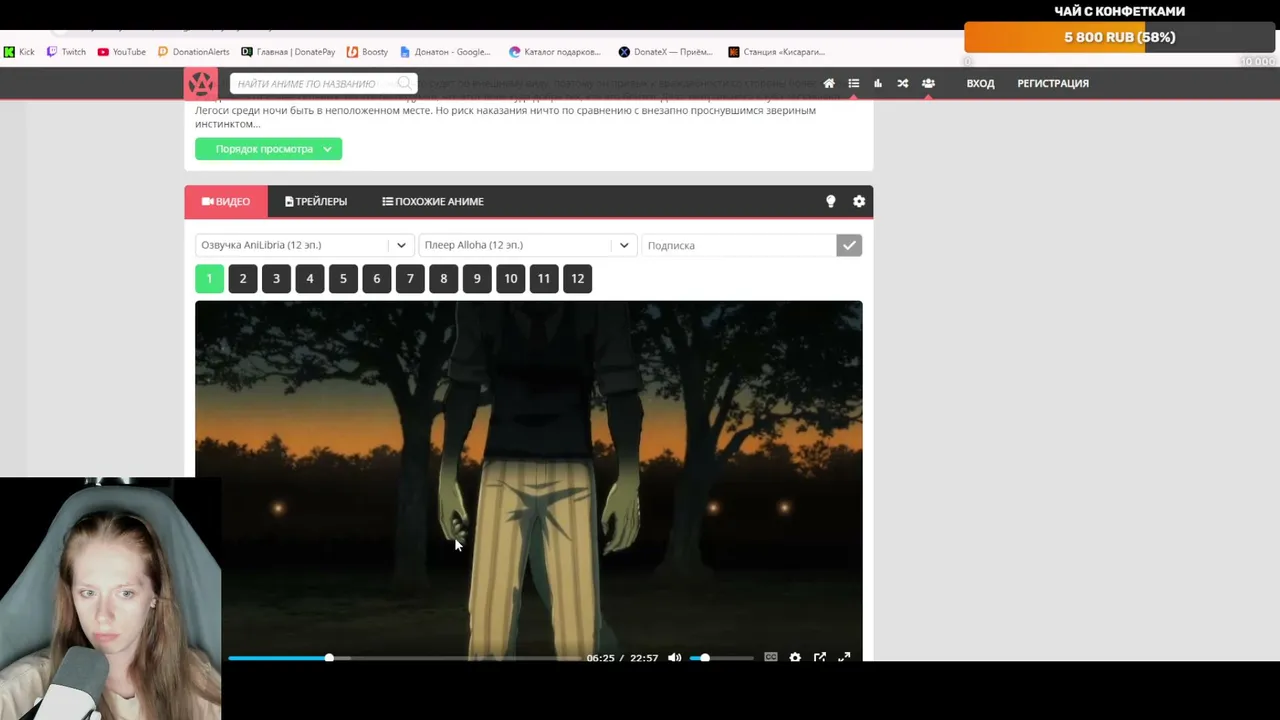This screenshot has height=720, width=1280.
Task: Open the Станция «Кисараги bookmark
Action: click(776, 52)
